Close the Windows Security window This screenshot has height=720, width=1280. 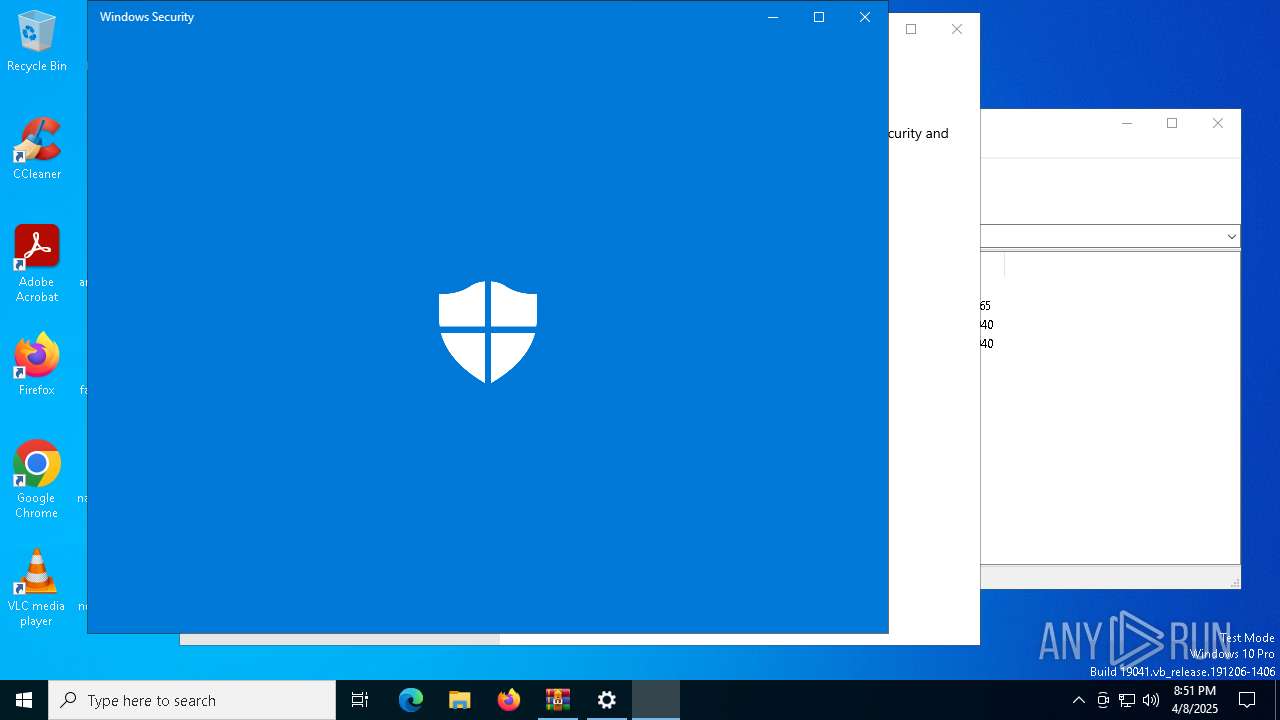click(x=865, y=17)
